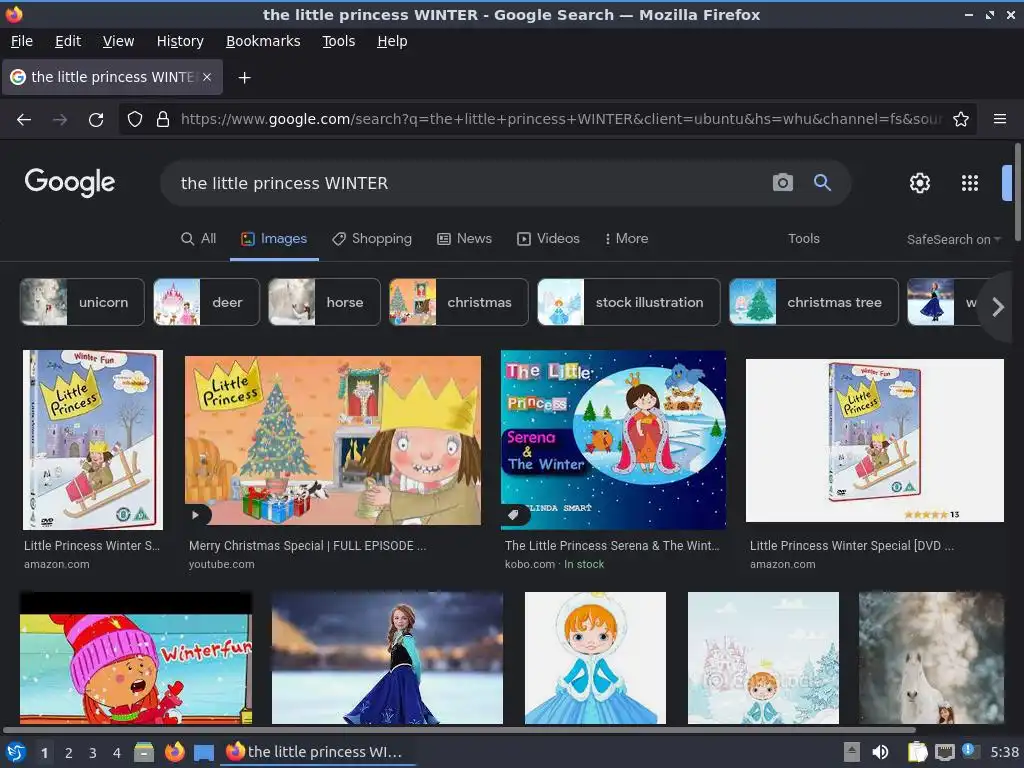Open the File menu

[x=22, y=41]
